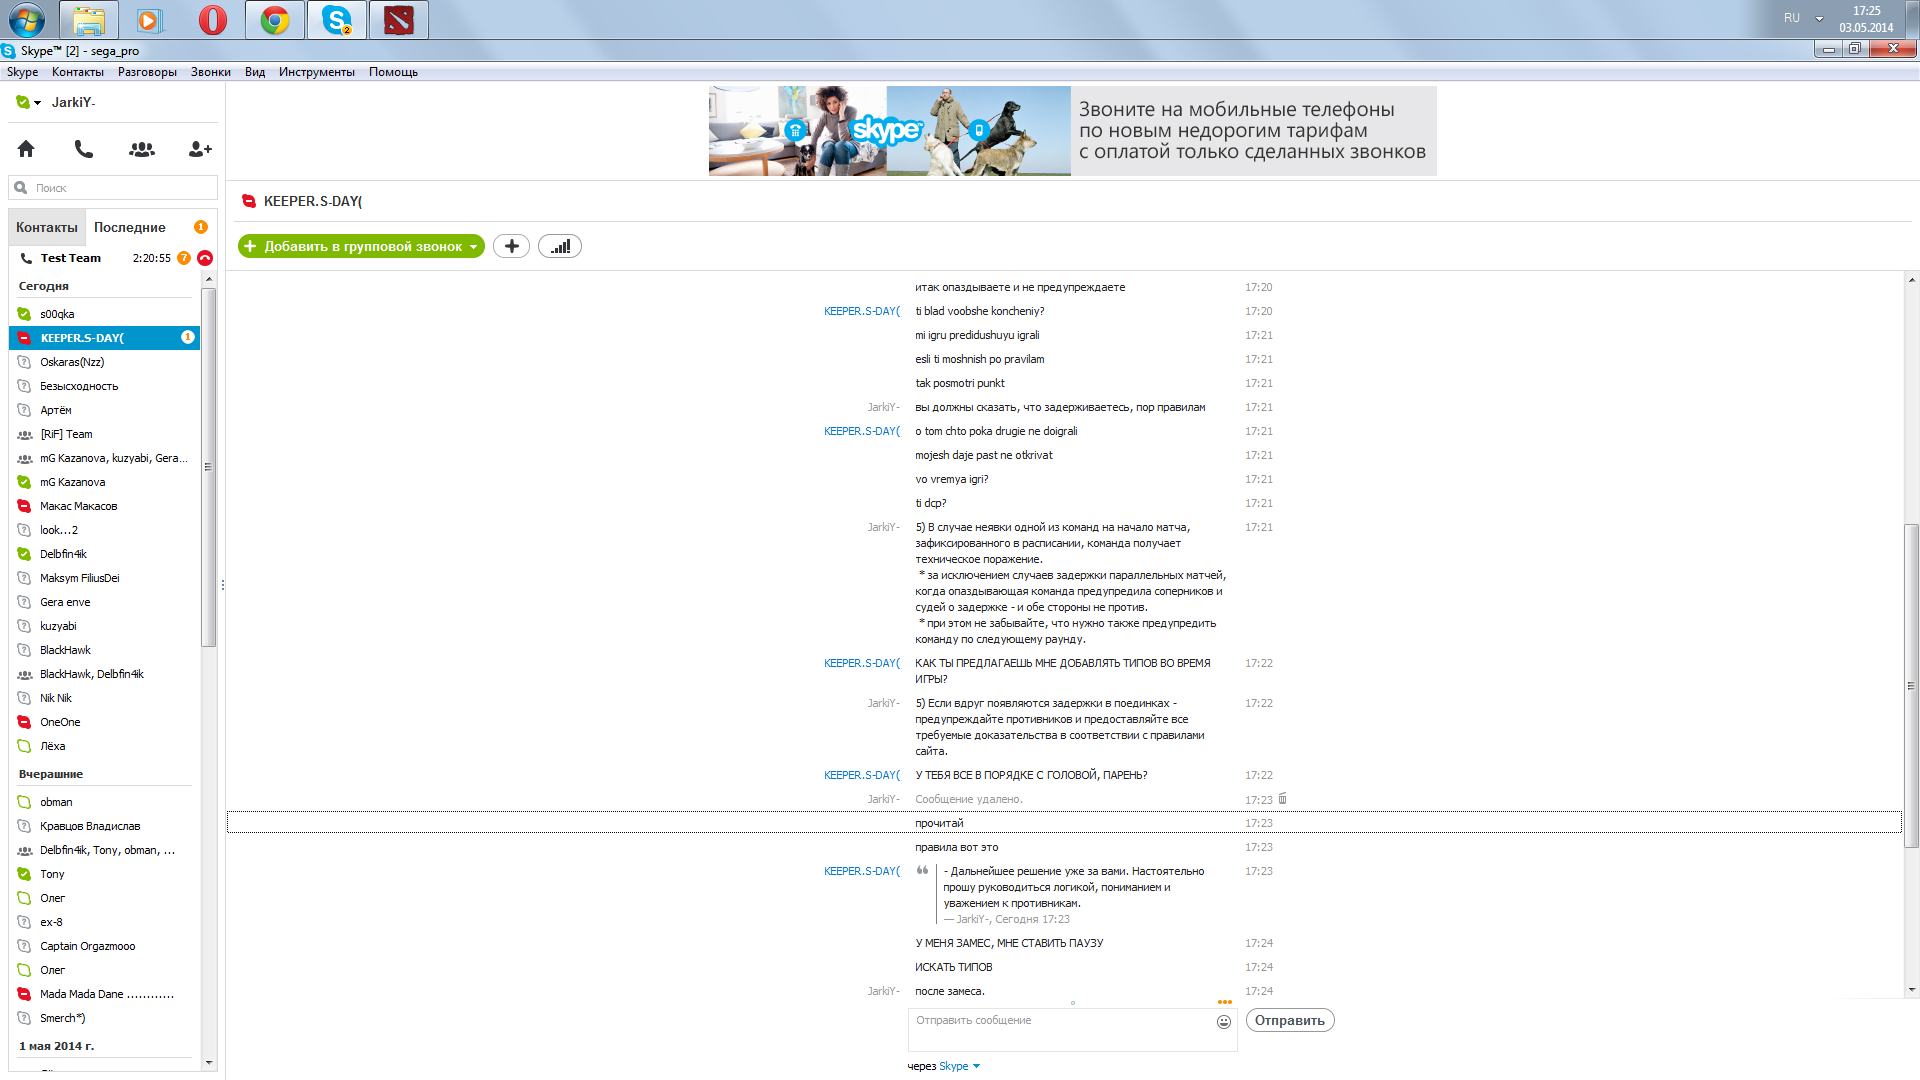The image size is (1920, 1080).
Task: Select Delbfin4ik contact
Action: (104, 554)
